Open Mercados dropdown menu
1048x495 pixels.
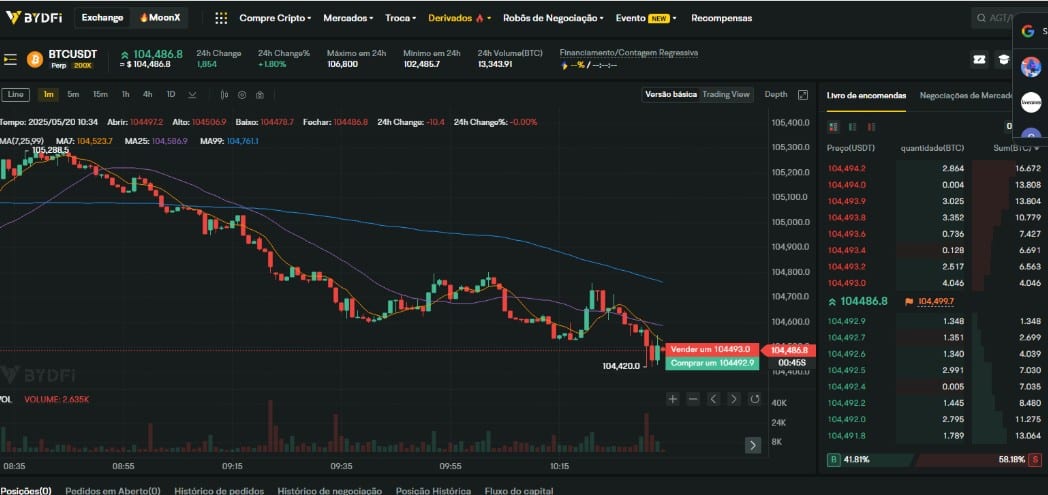(348, 18)
